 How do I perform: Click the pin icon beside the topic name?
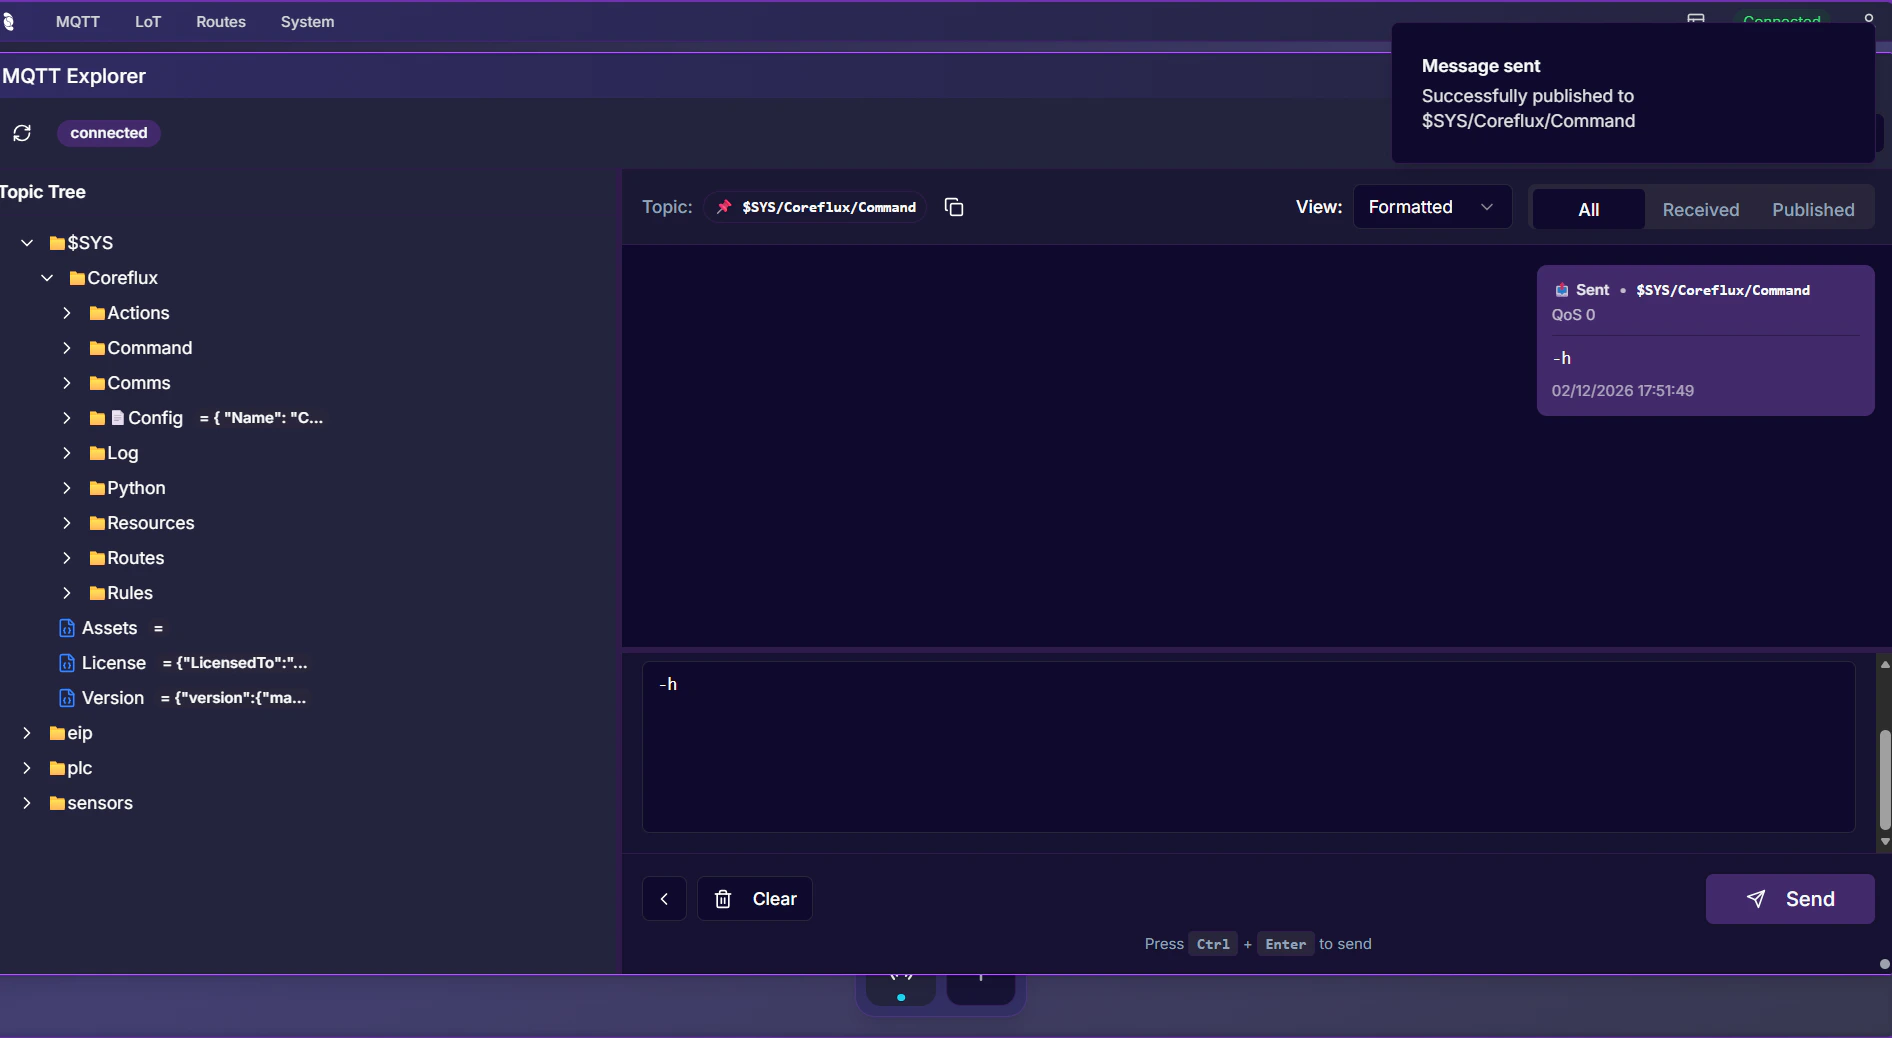[724, 207]
